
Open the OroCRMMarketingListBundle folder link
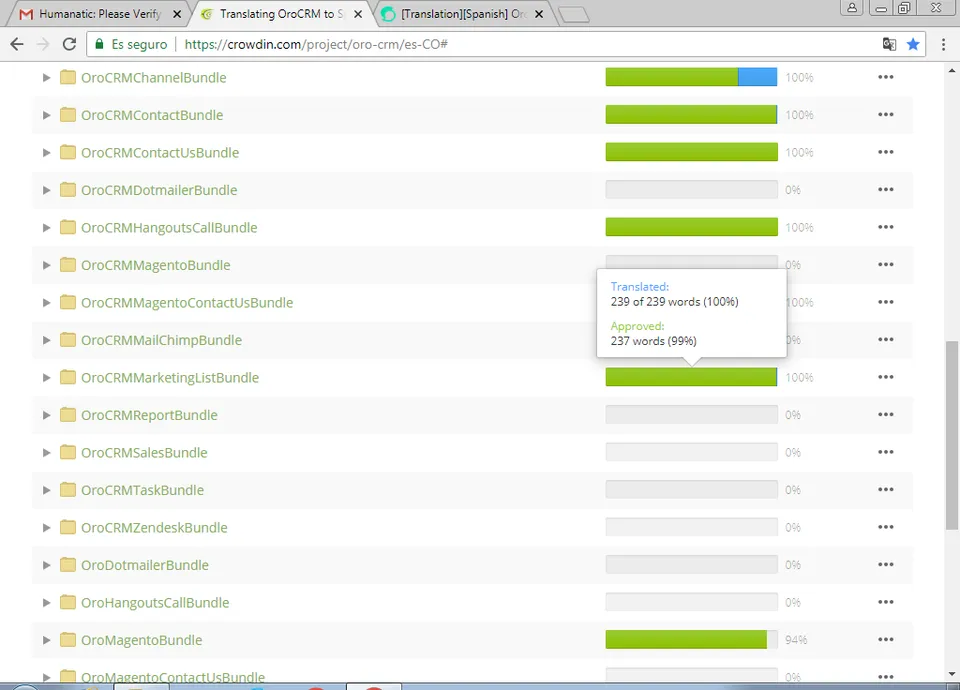170,378
